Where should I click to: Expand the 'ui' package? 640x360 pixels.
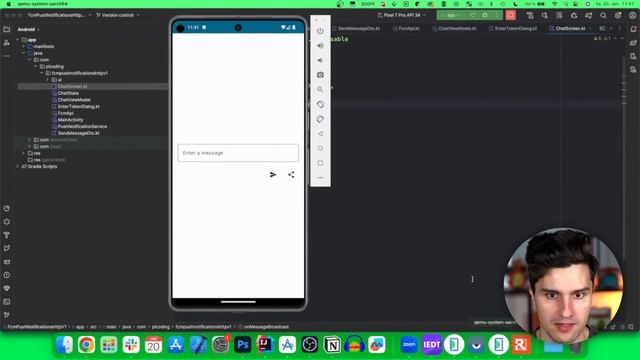[48, 80]
